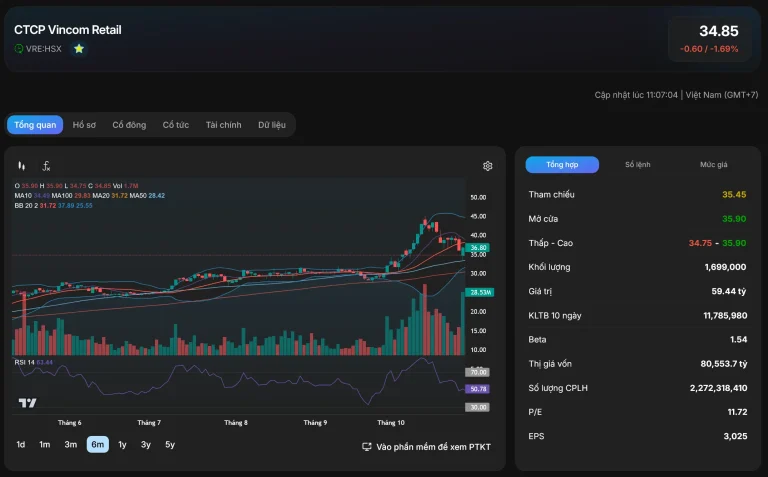Open the Cổ đông tab
Screen dimensions: 768x477
tap(129, 125)
